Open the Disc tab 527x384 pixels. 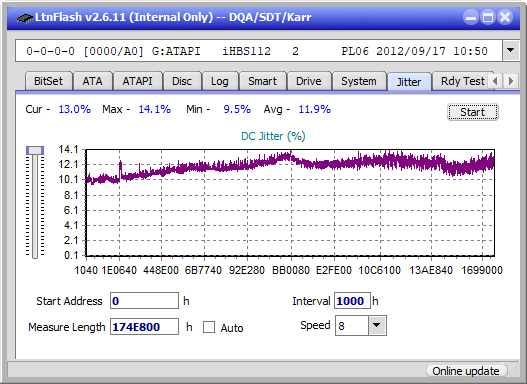(182, 81)
